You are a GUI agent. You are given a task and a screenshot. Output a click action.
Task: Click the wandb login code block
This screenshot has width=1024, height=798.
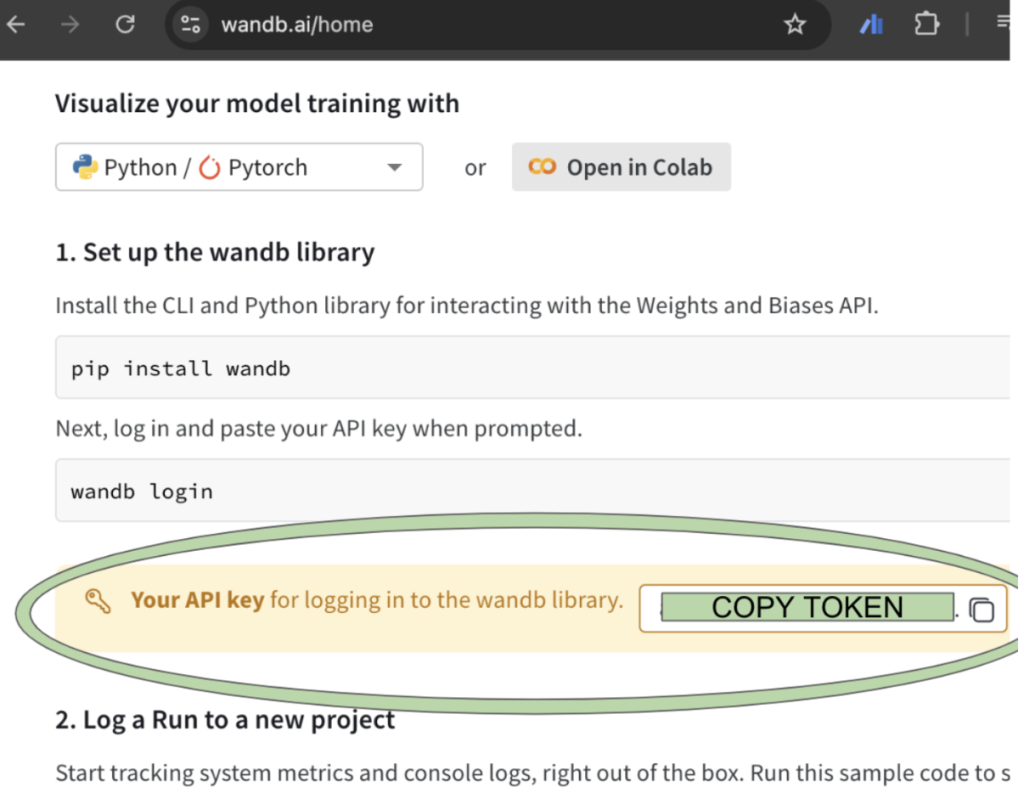[x=532, y=490]
